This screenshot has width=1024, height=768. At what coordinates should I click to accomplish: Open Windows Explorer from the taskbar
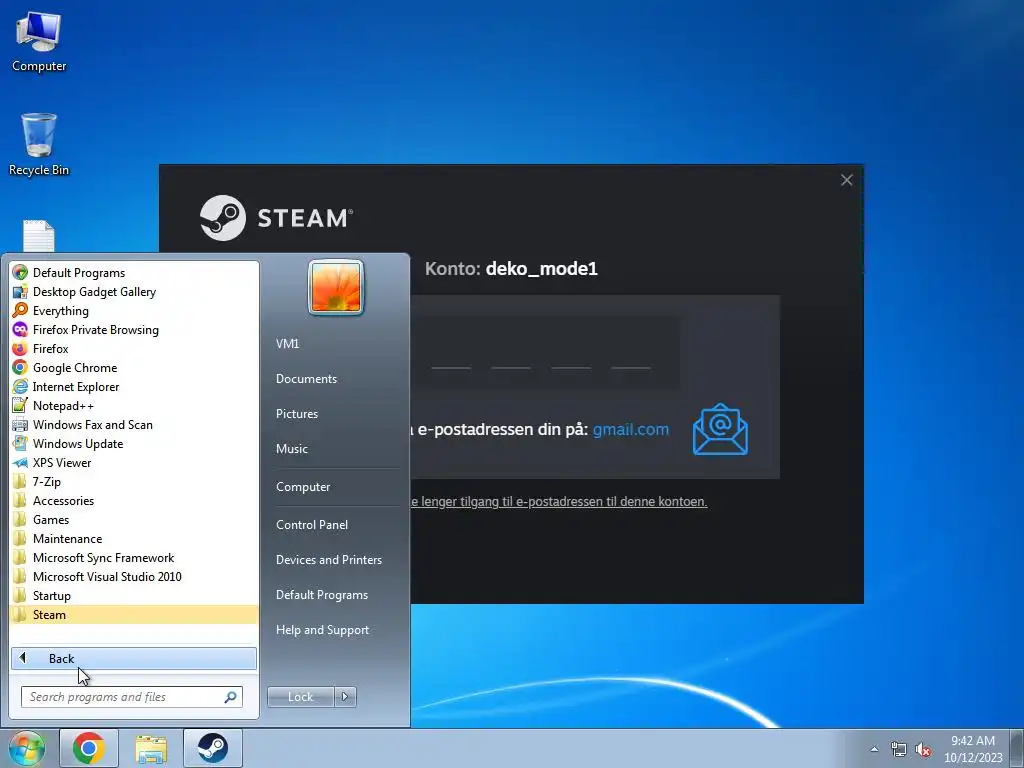(151, 748)
